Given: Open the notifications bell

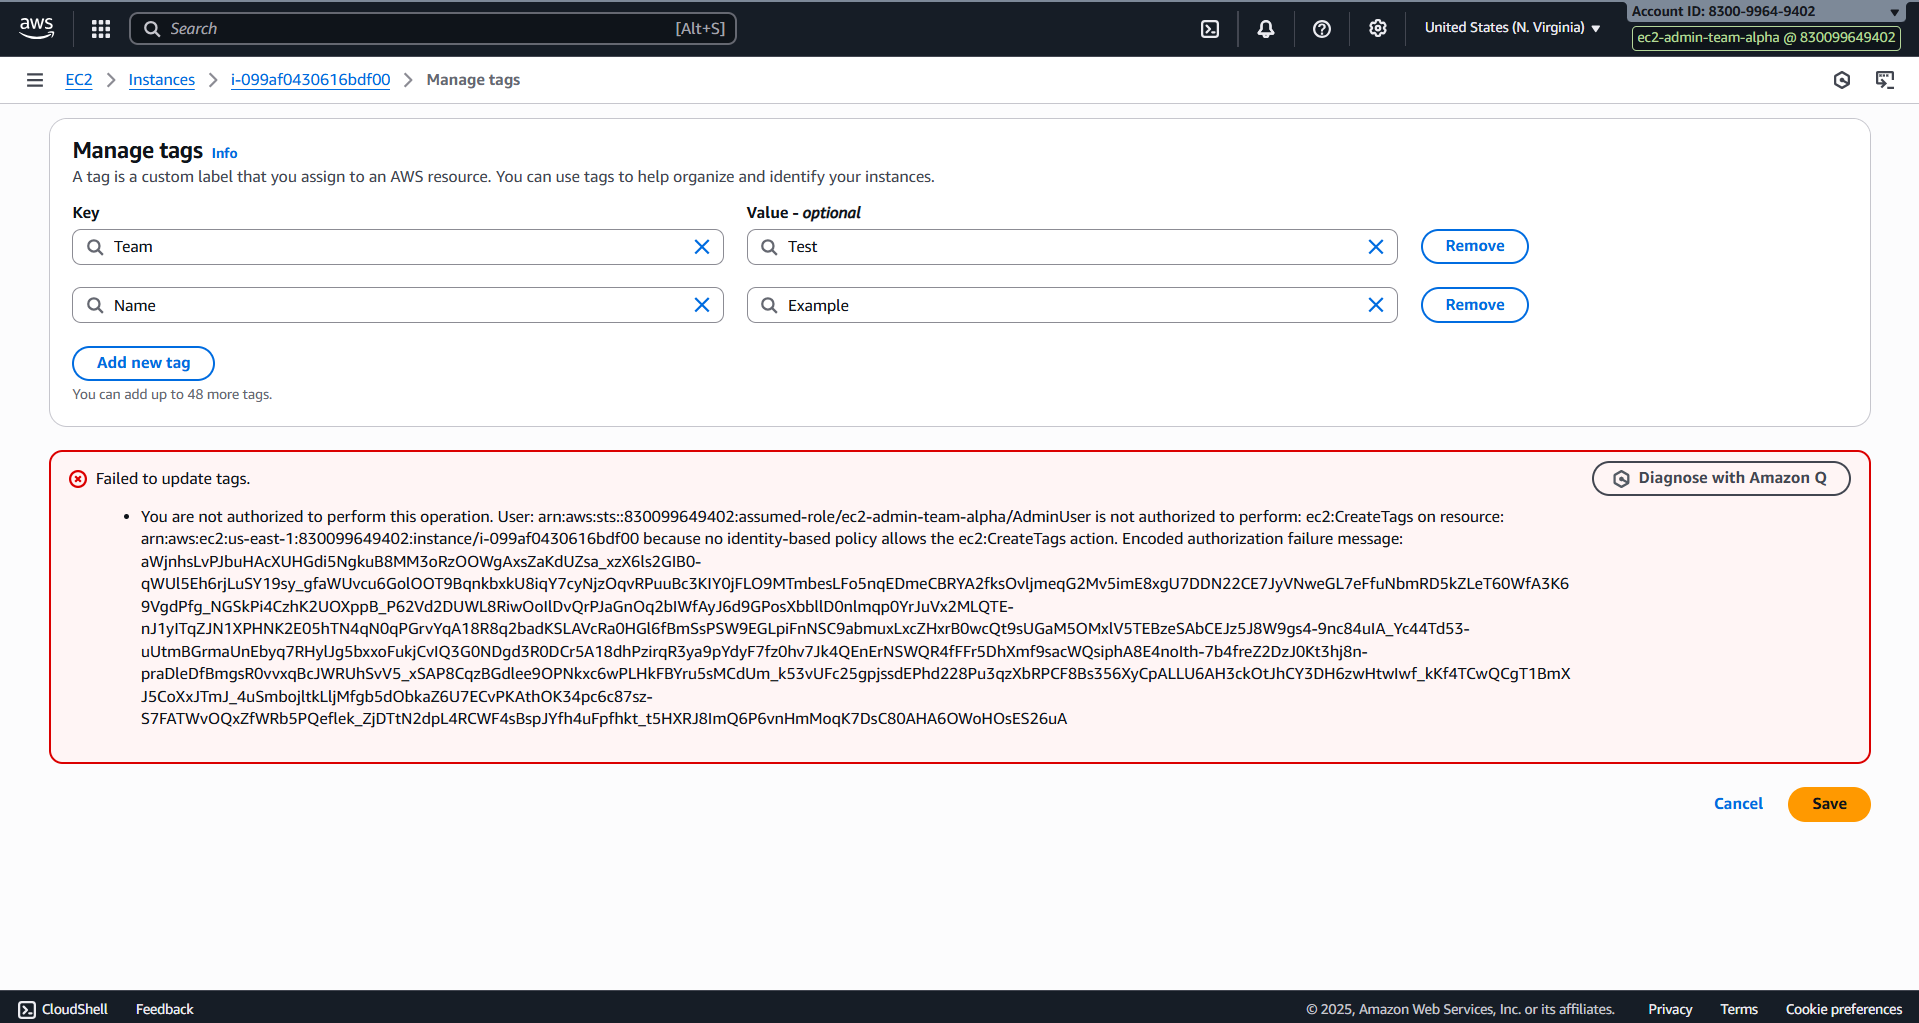Looking at the screenshot, I should [x=1266, y=29].
